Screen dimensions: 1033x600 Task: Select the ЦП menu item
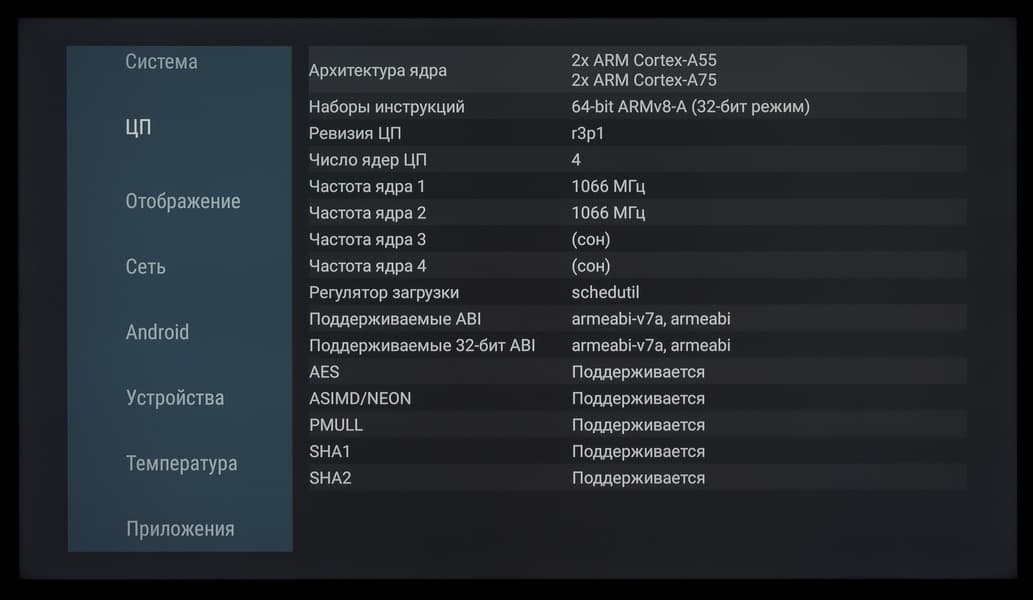[x=139, y=128]
